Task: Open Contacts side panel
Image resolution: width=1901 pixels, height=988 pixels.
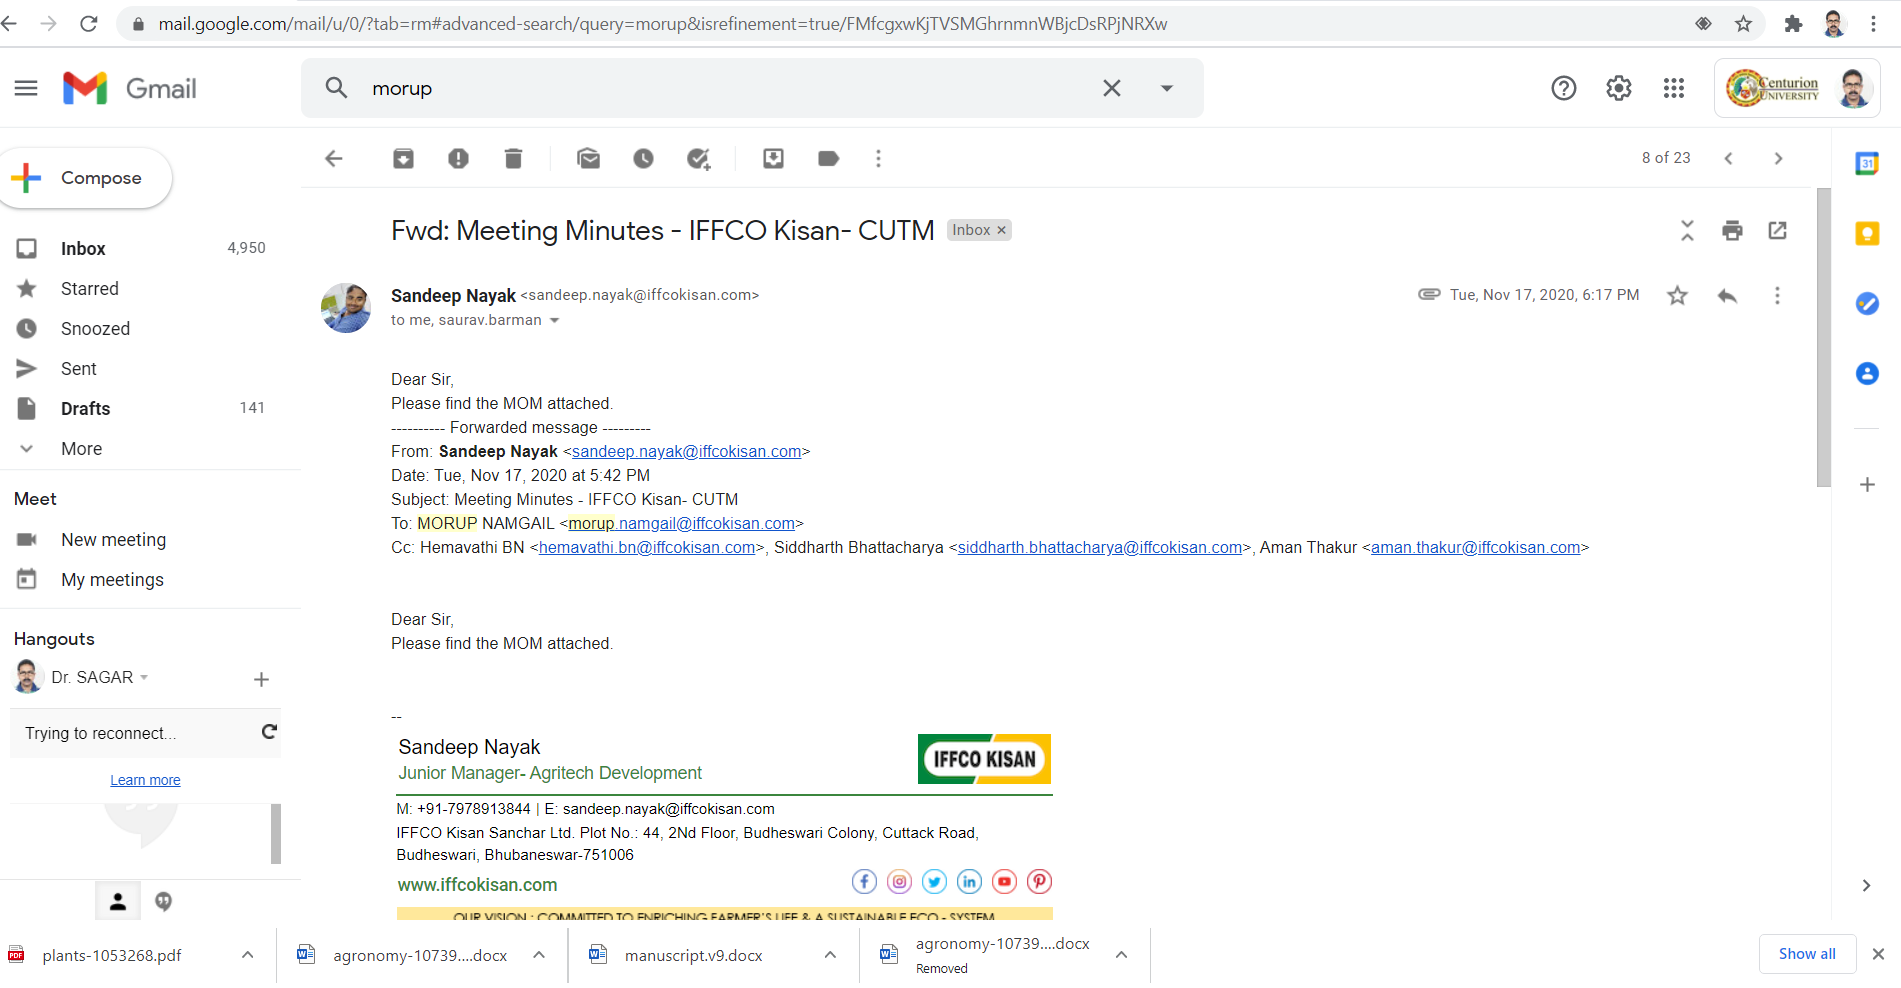Action: (1867, 373)
